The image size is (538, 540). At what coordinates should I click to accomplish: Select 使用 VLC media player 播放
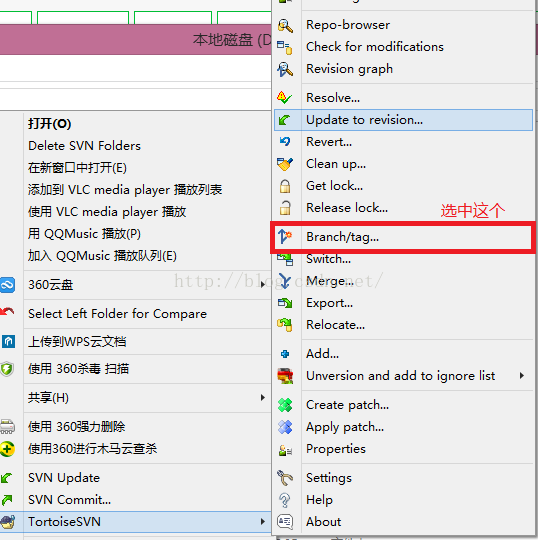click(107, 212)
